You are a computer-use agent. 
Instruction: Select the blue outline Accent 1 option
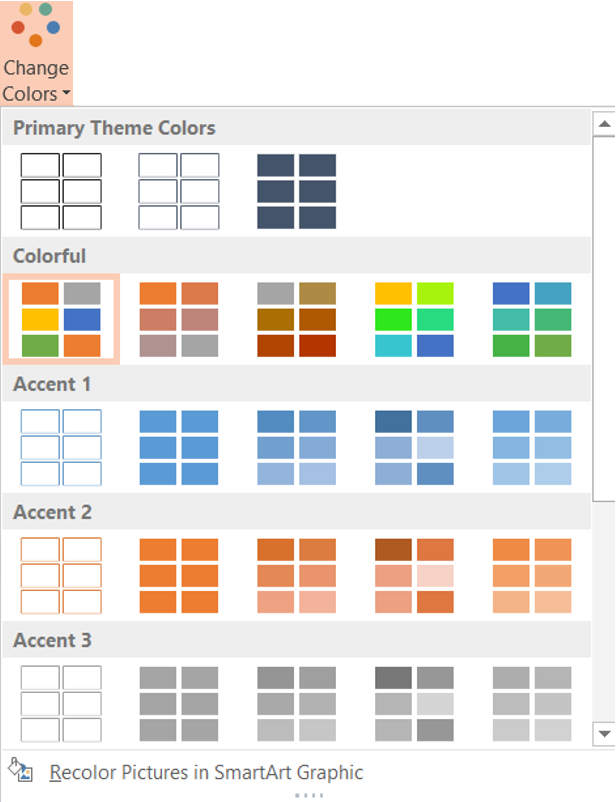61,448
